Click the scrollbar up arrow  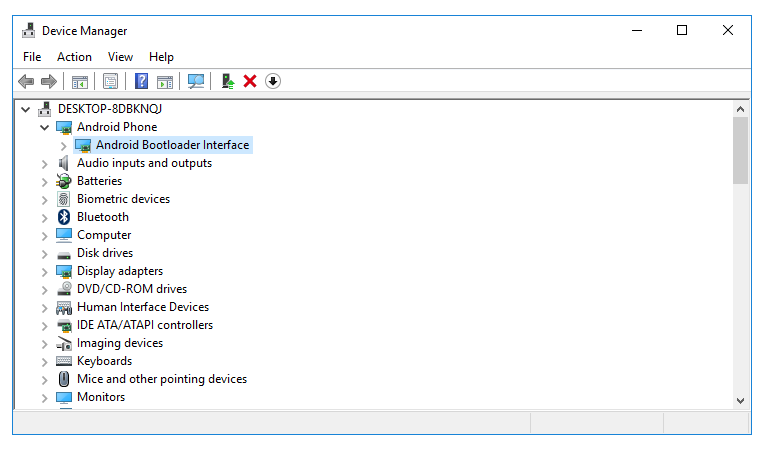click(740, 109)
